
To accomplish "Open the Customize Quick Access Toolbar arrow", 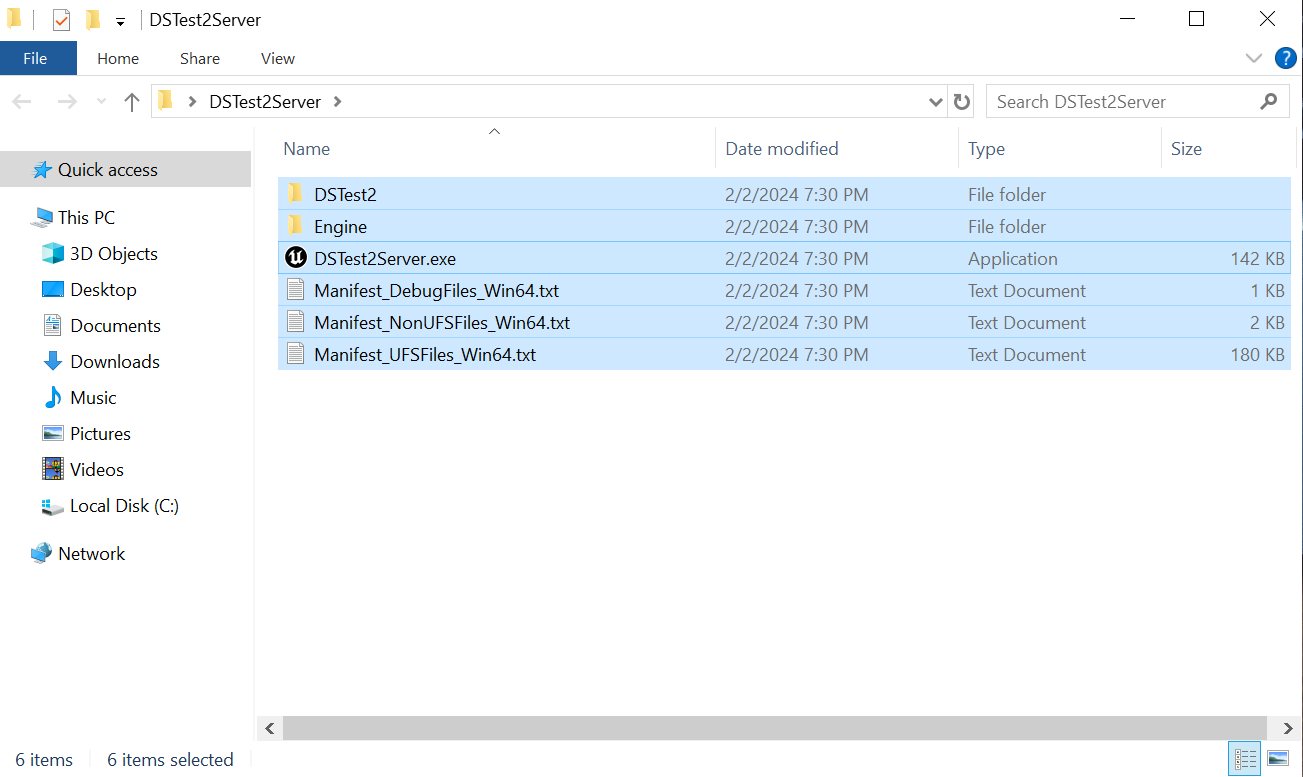I will 120,21.
